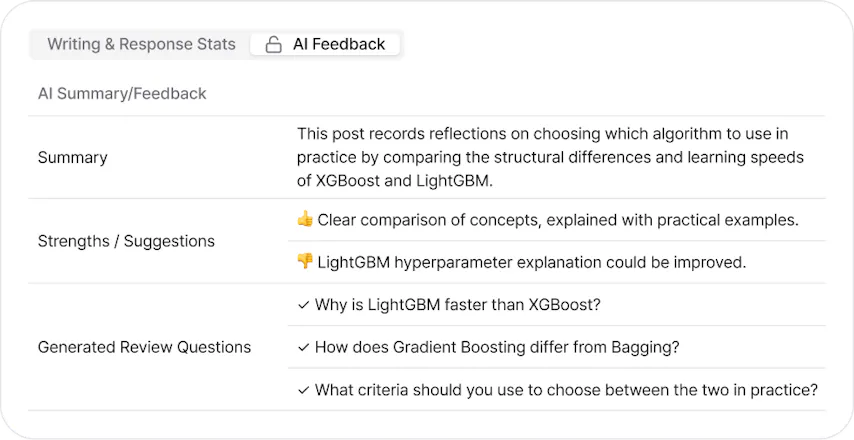Click the thumbs-down emoji icon
This screenshot has height=440, width=854.
305,262
